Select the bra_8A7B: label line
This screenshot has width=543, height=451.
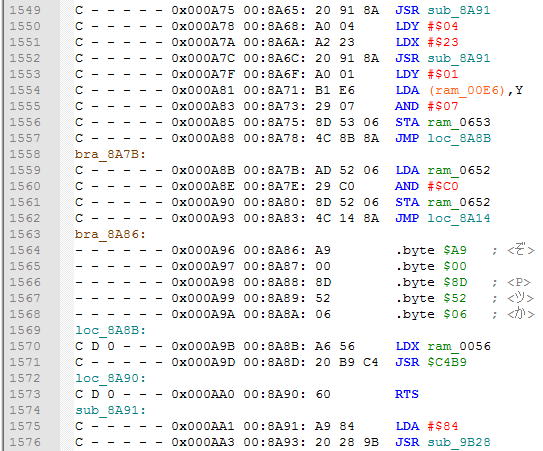(110, 154)
